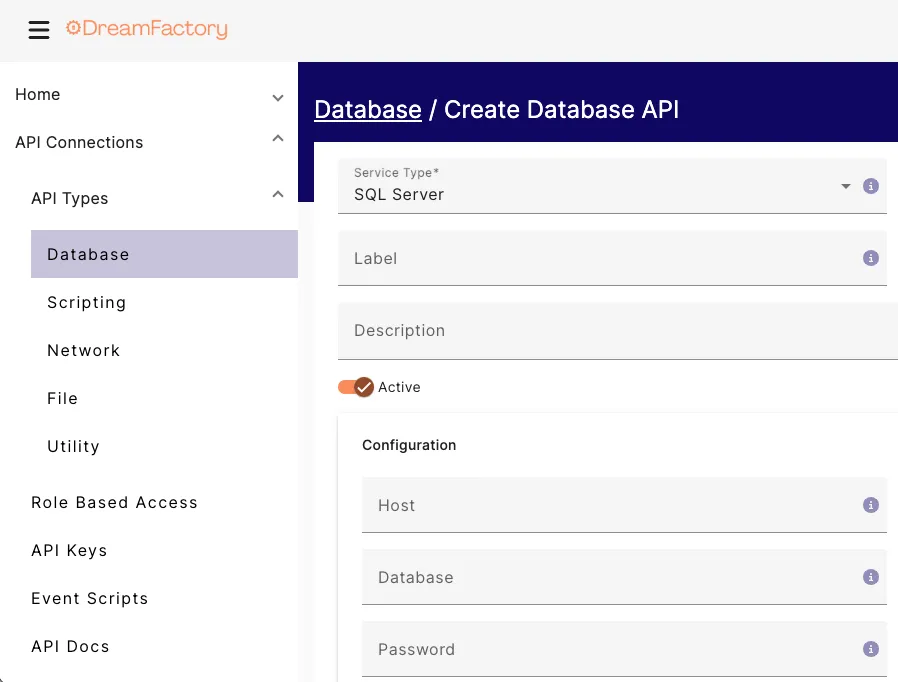This screenshot has height=682, width=898.
Task: Open the Service Type dropdown
Action: tap(845, 186)
